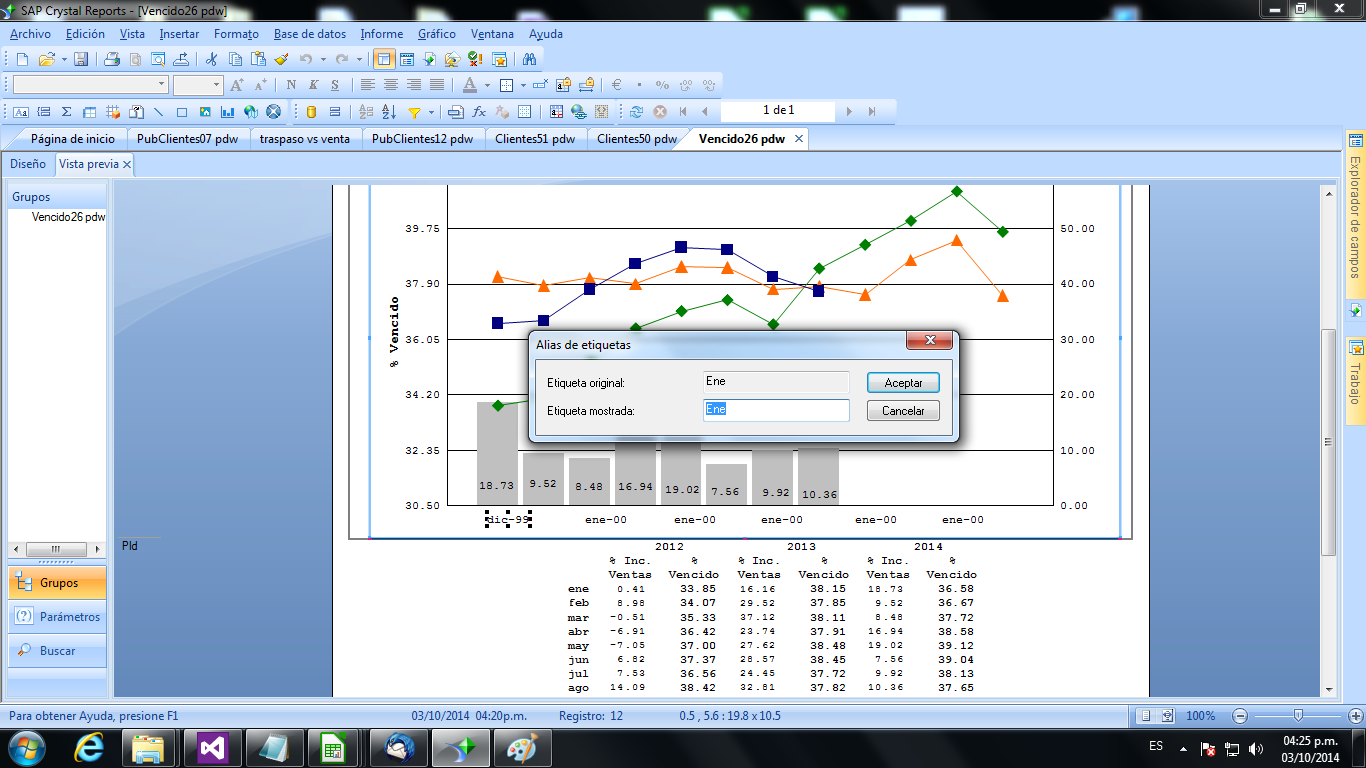Click the Print icon

112,59
